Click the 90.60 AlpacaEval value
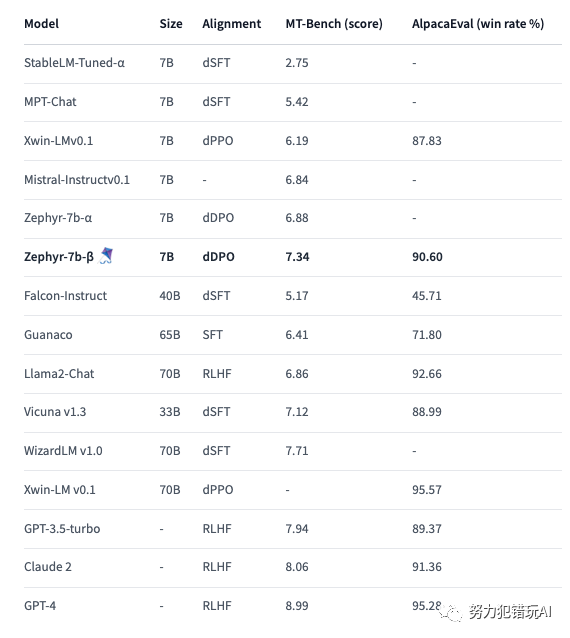Viewport: 570px width, 638px height. (427, 257)
